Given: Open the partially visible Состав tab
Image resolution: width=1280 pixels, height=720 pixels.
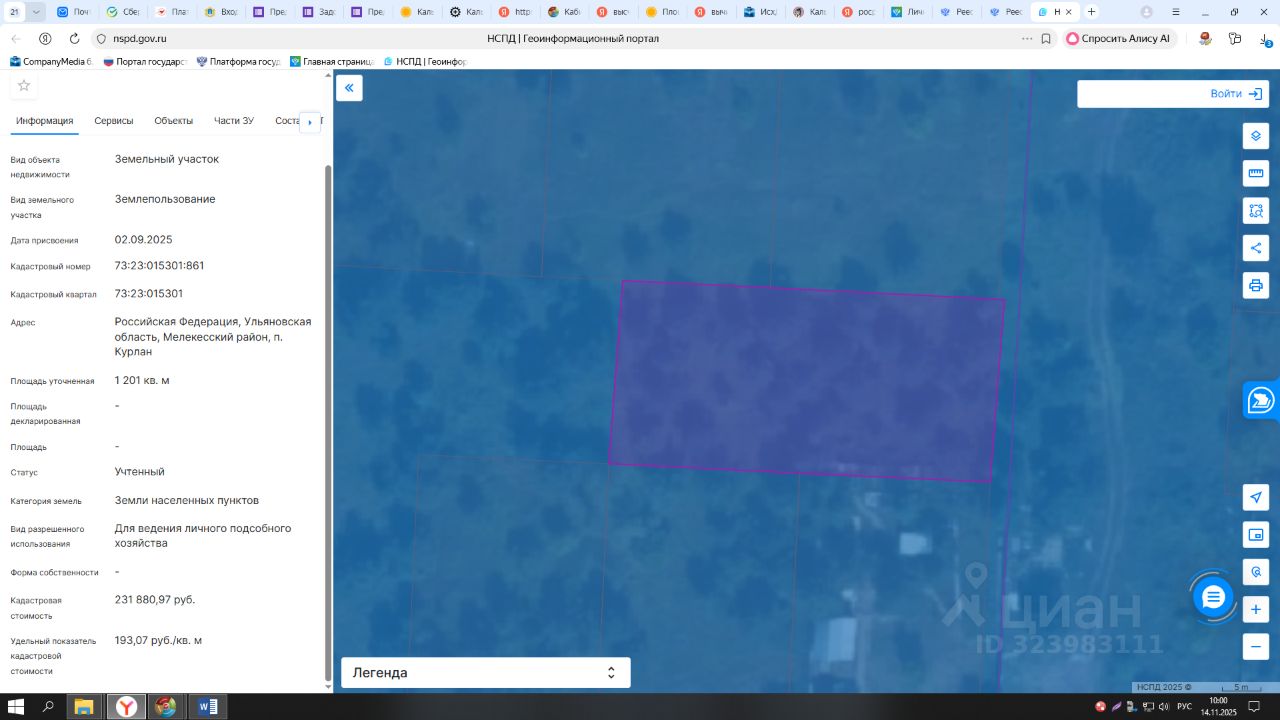Looking at the screenshot, I should (x=287, y=121).
